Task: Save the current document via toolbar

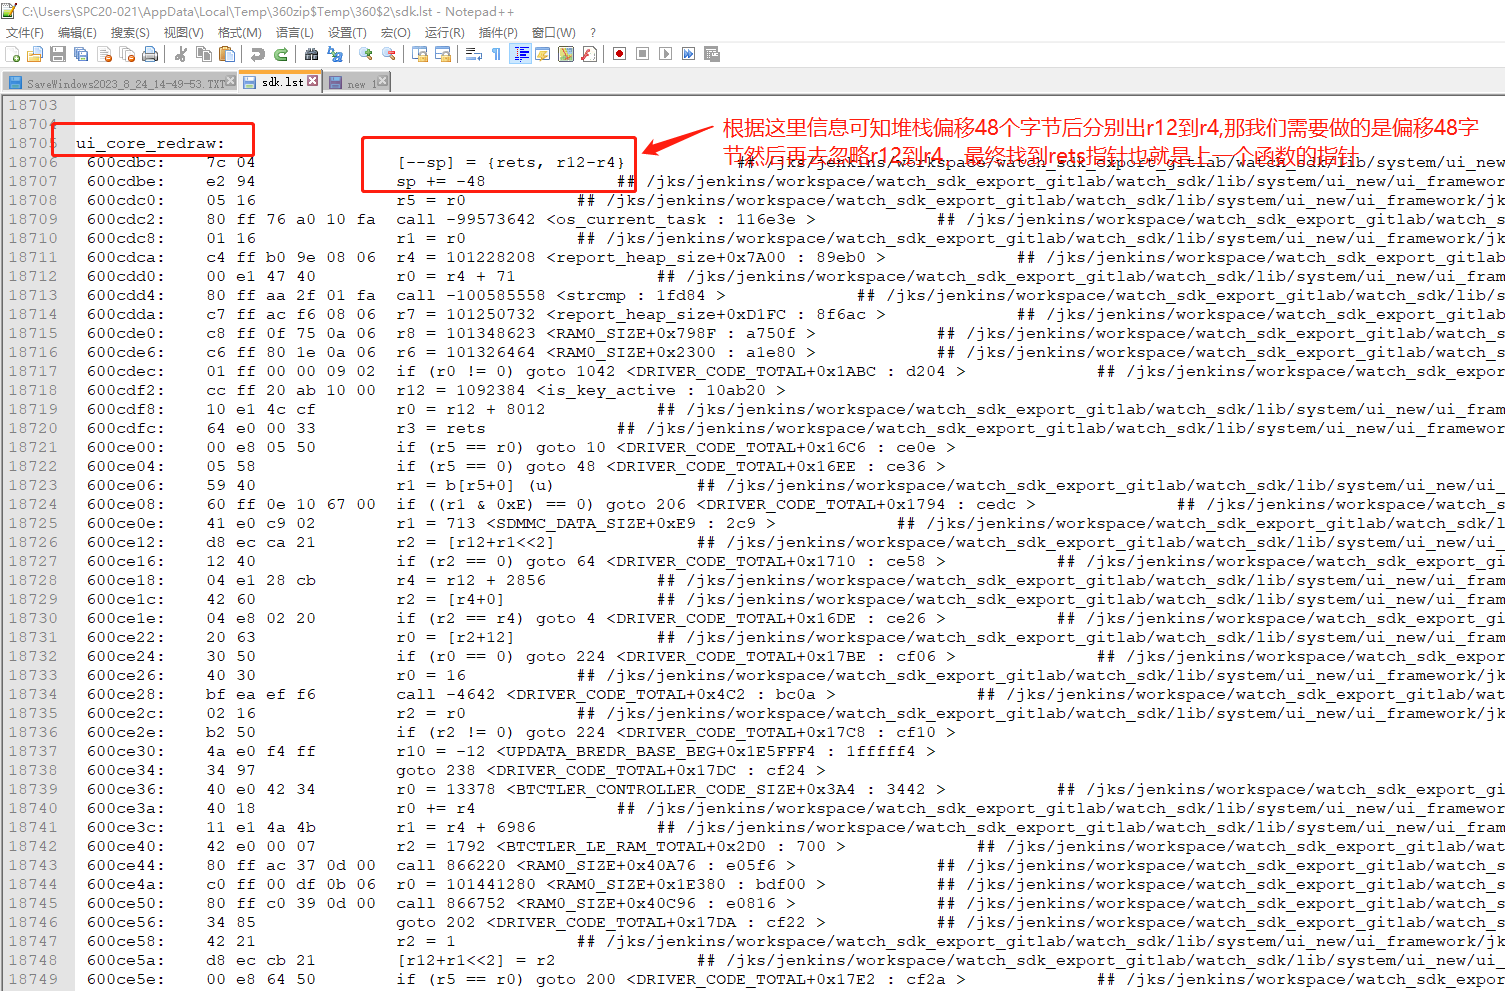Action: click(58, 54)
